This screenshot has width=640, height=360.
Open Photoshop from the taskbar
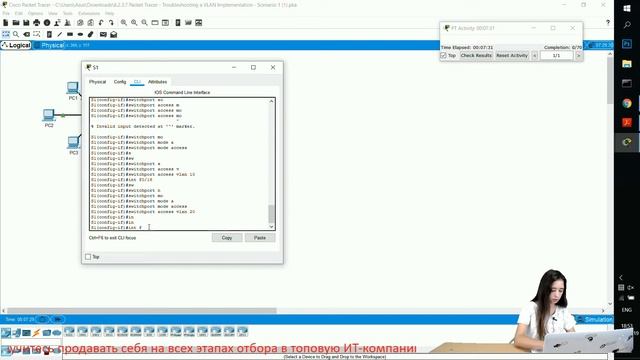627,44
